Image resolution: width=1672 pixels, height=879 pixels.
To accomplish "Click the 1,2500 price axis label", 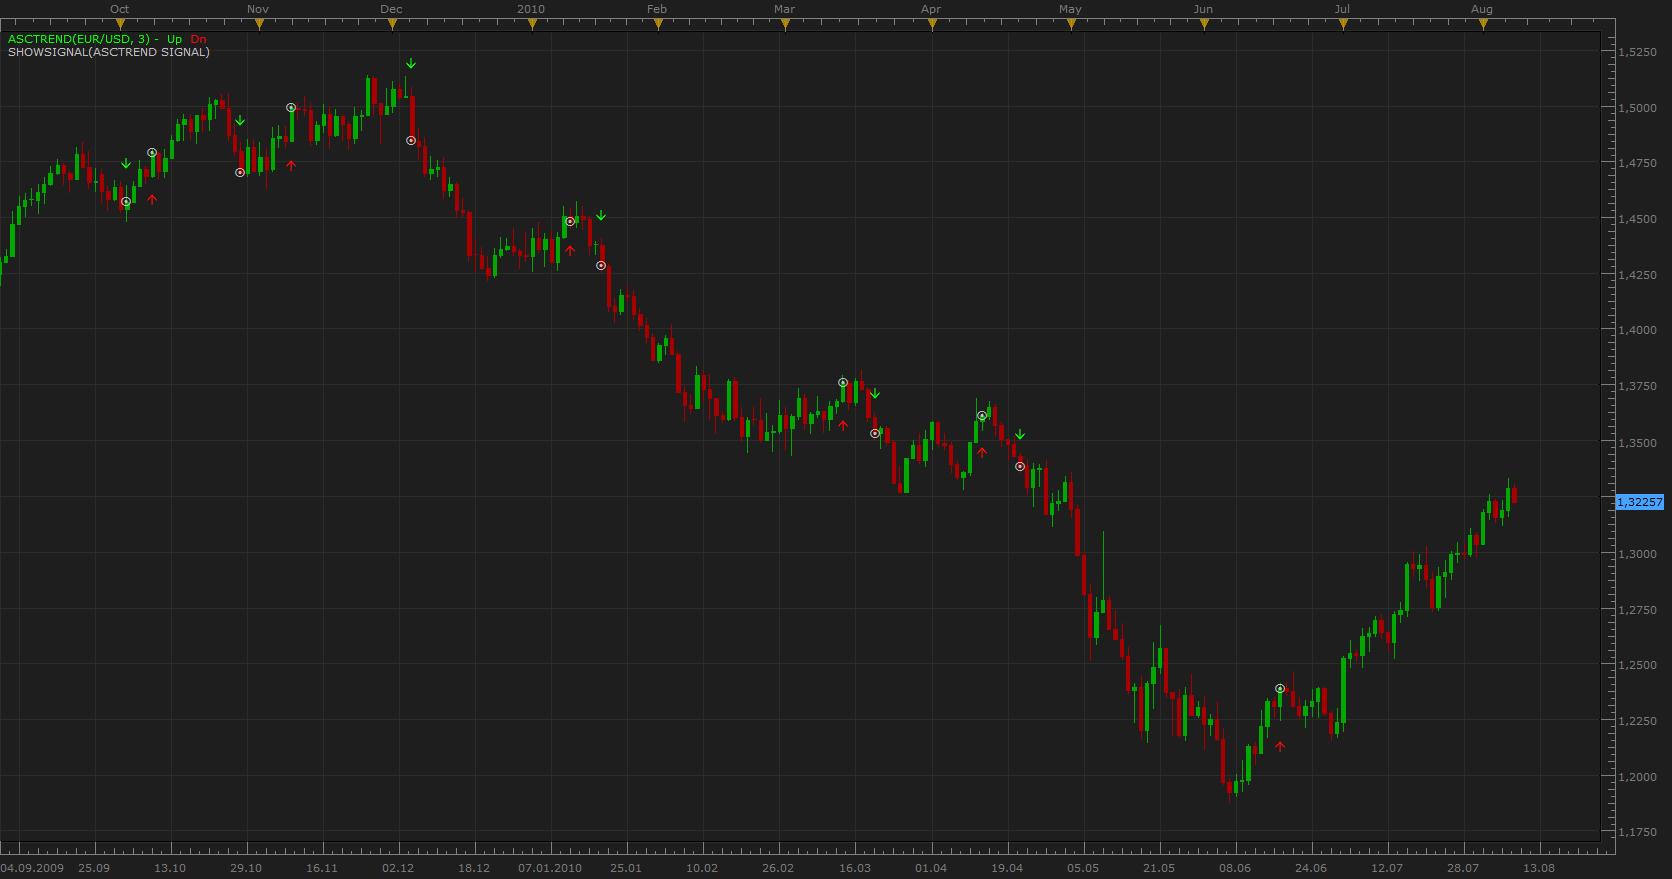I will (x=1638, y=665).
